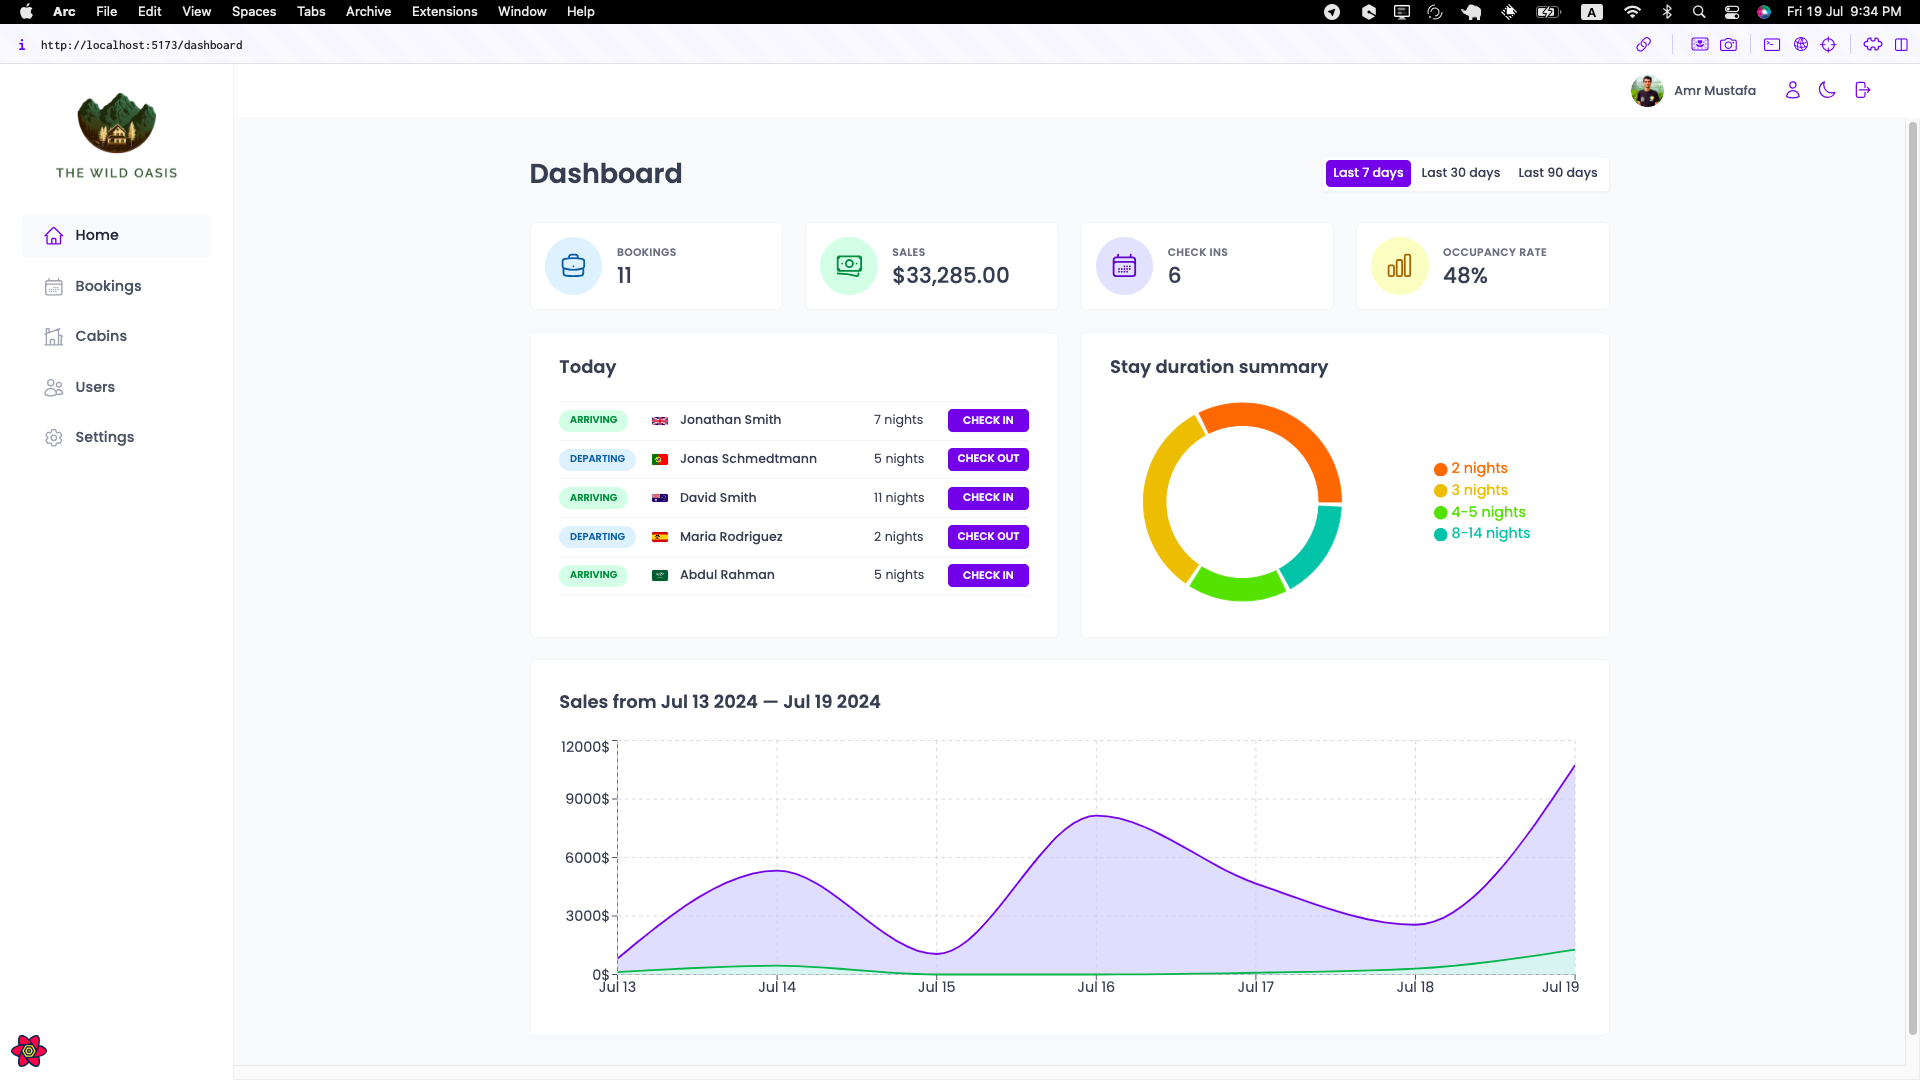Open the React Query devtools flower icon
Viewport: 1920px width, 1080px height.
[x=29, y=1051]
